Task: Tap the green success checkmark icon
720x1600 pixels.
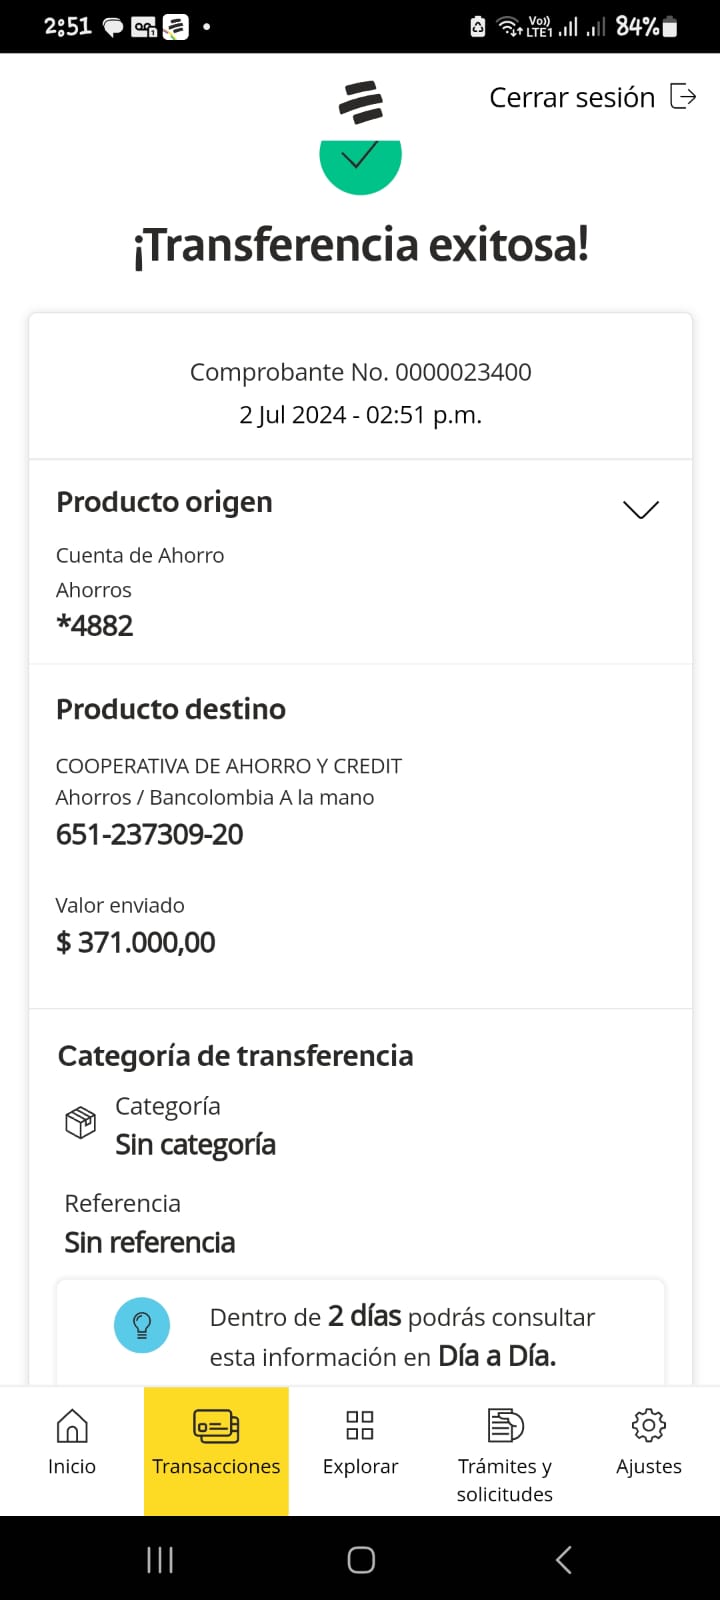Action: pos(360,162)
